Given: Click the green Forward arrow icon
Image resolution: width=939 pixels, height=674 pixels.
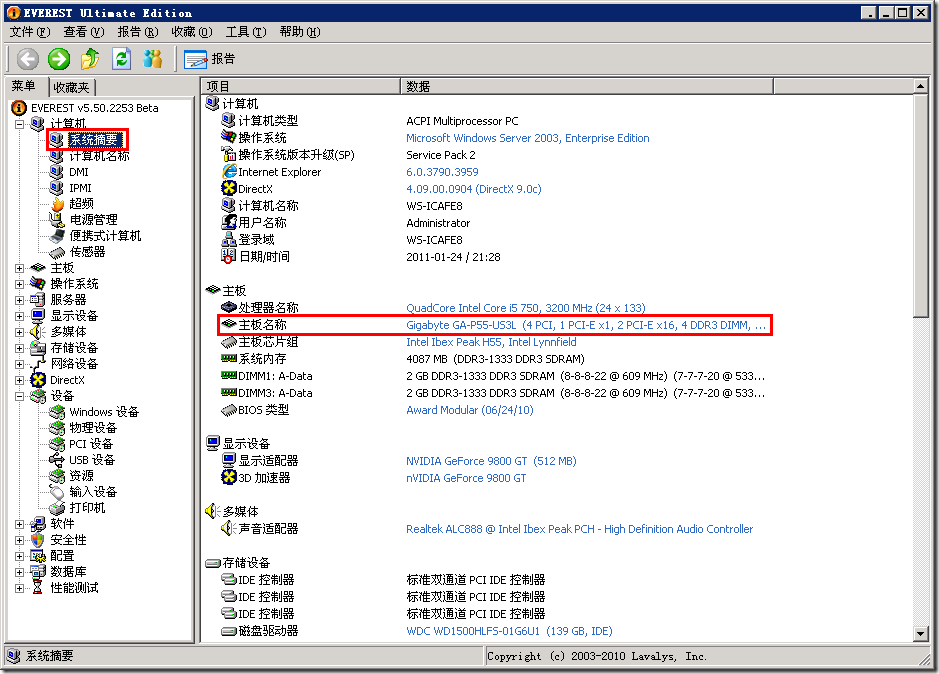Looking at the screenshot, I should pos(59,59).
